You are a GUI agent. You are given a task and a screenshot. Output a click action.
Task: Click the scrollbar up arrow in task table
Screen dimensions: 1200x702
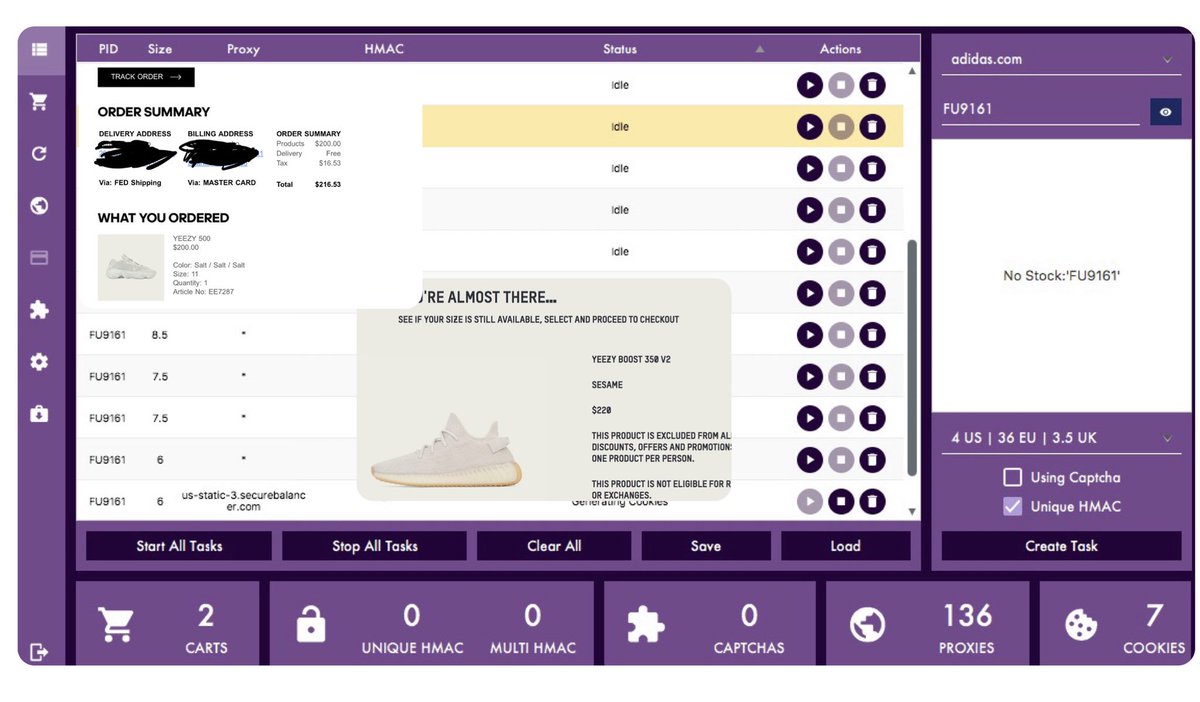911,71
